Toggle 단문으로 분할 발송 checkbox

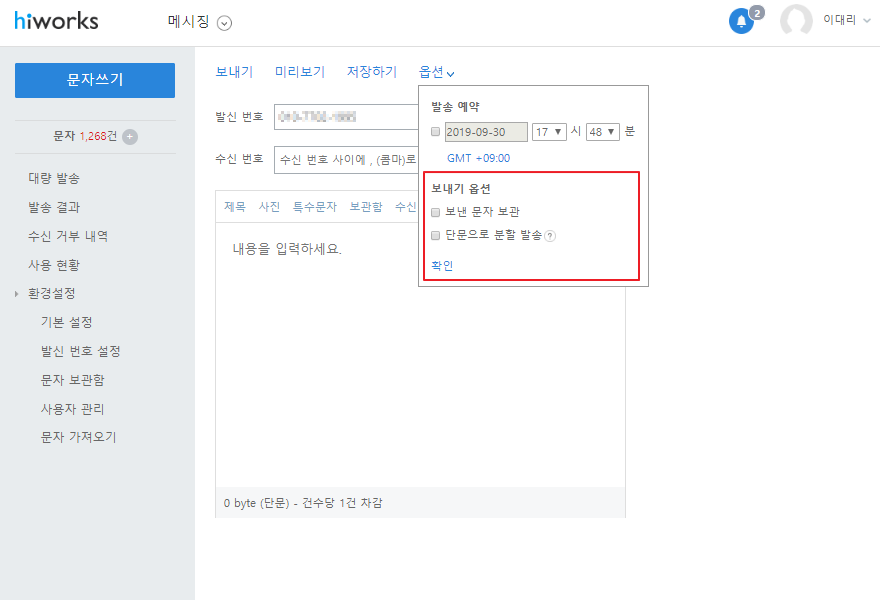(x=435, y=236)
